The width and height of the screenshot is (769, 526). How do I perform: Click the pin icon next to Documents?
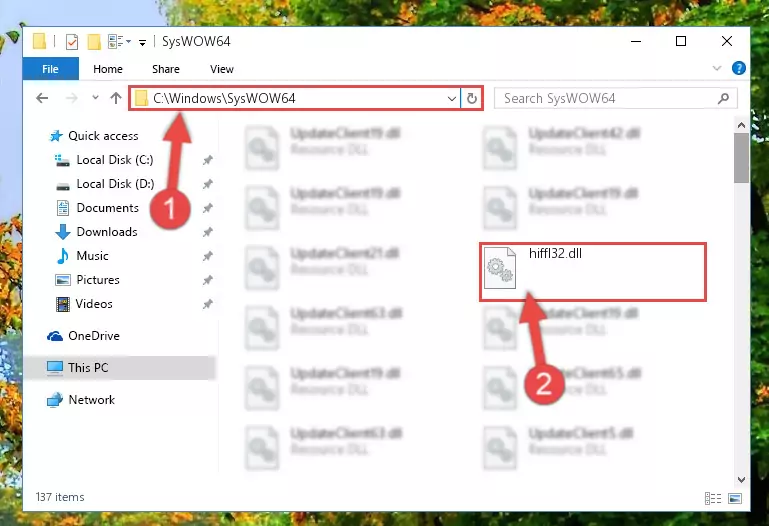[x=208, y=208]
